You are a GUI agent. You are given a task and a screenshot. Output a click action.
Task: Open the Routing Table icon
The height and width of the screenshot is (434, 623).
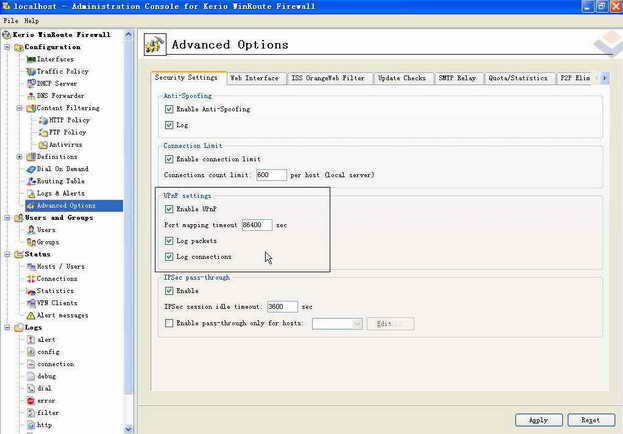(30, 181)
